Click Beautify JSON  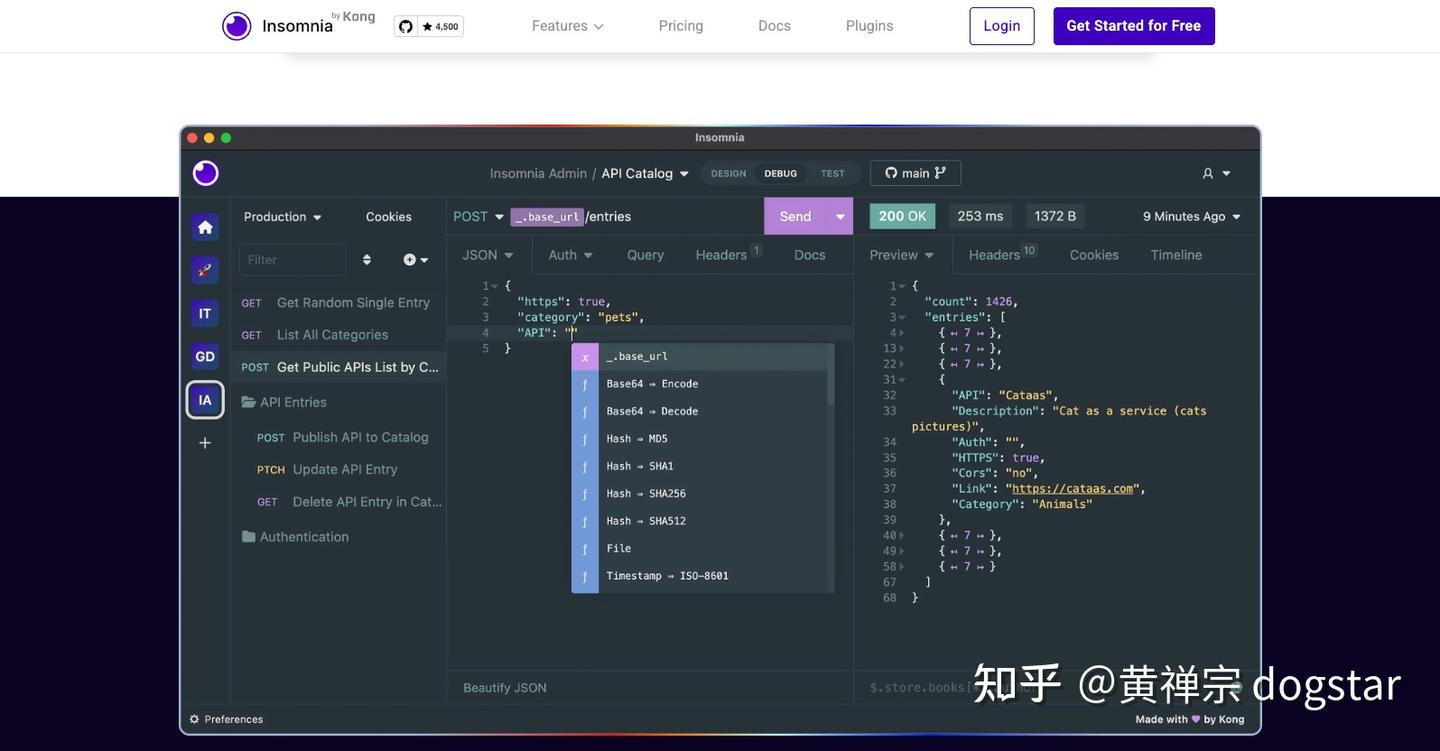tap(505, 688)
